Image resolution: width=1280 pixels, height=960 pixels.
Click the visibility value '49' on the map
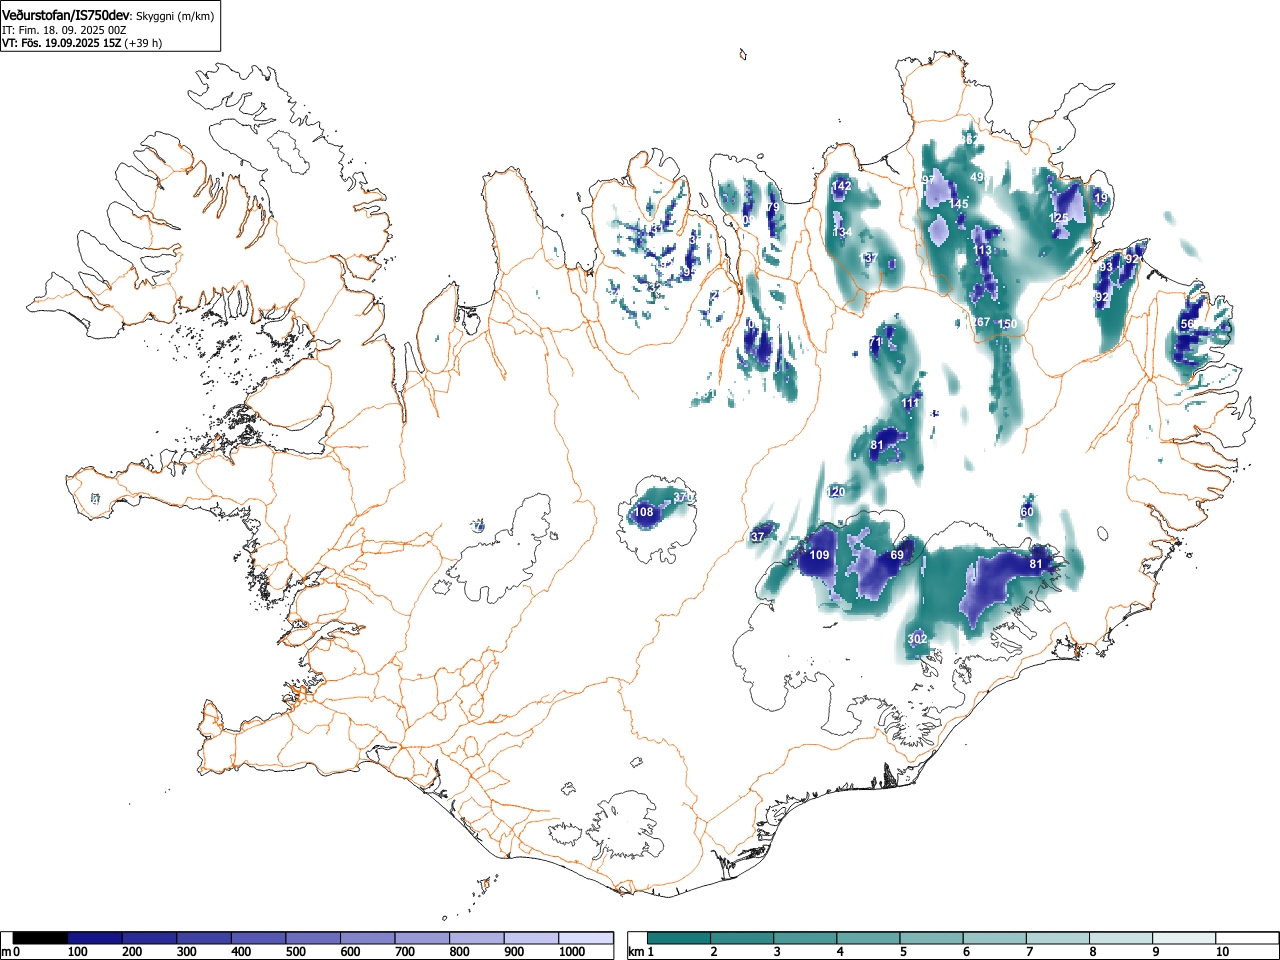coord(977,177)
